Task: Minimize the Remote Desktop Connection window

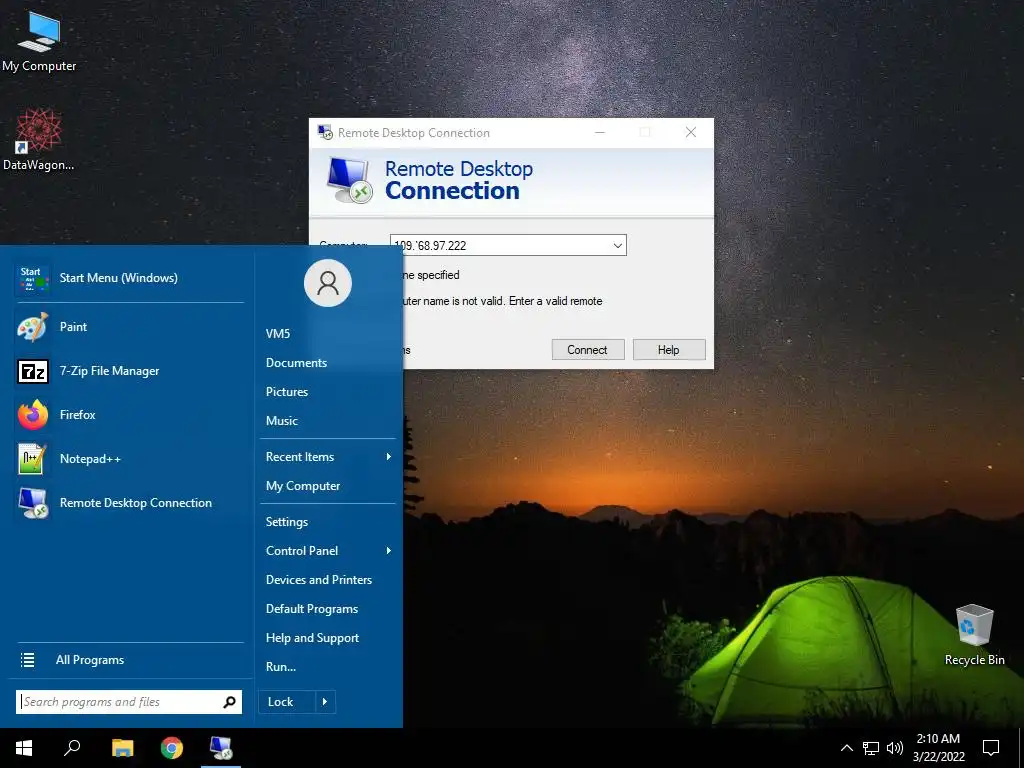Action: click(x=600, y=133)
